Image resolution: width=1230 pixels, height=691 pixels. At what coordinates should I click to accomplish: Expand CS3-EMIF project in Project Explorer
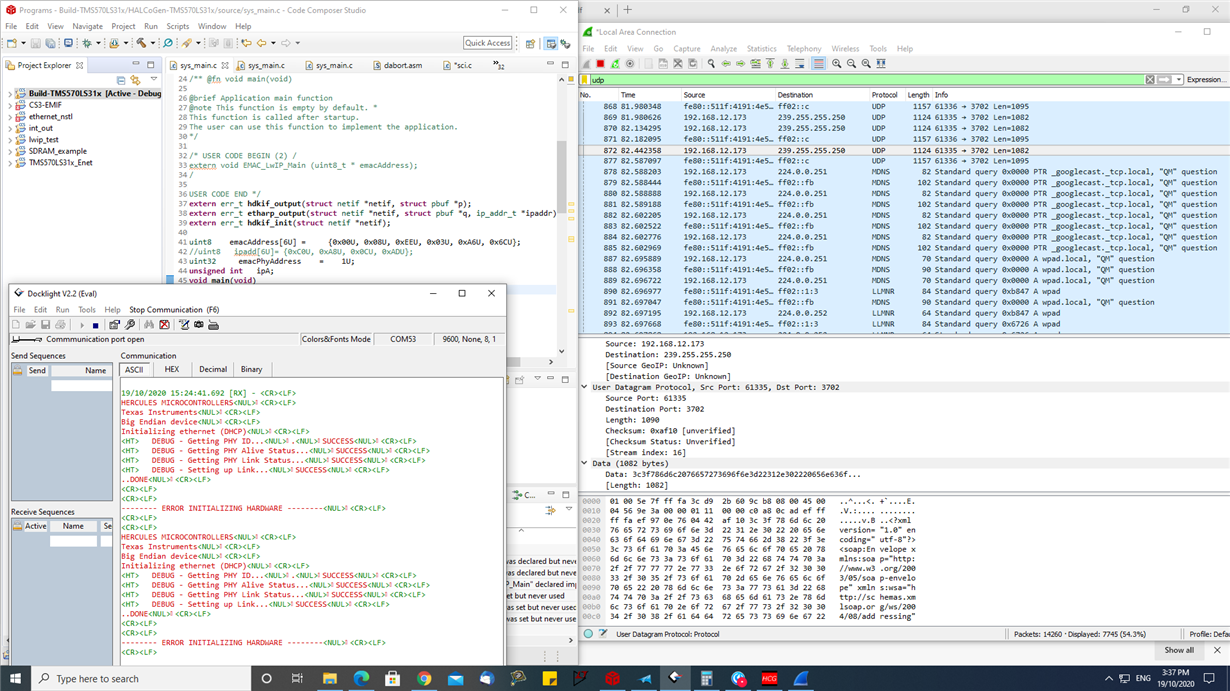click(10, 105)
